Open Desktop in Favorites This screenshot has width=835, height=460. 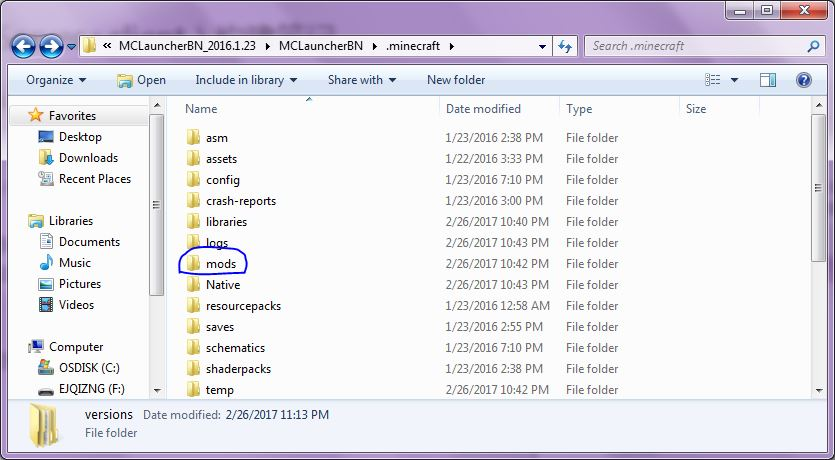click(x=80, y=137)
